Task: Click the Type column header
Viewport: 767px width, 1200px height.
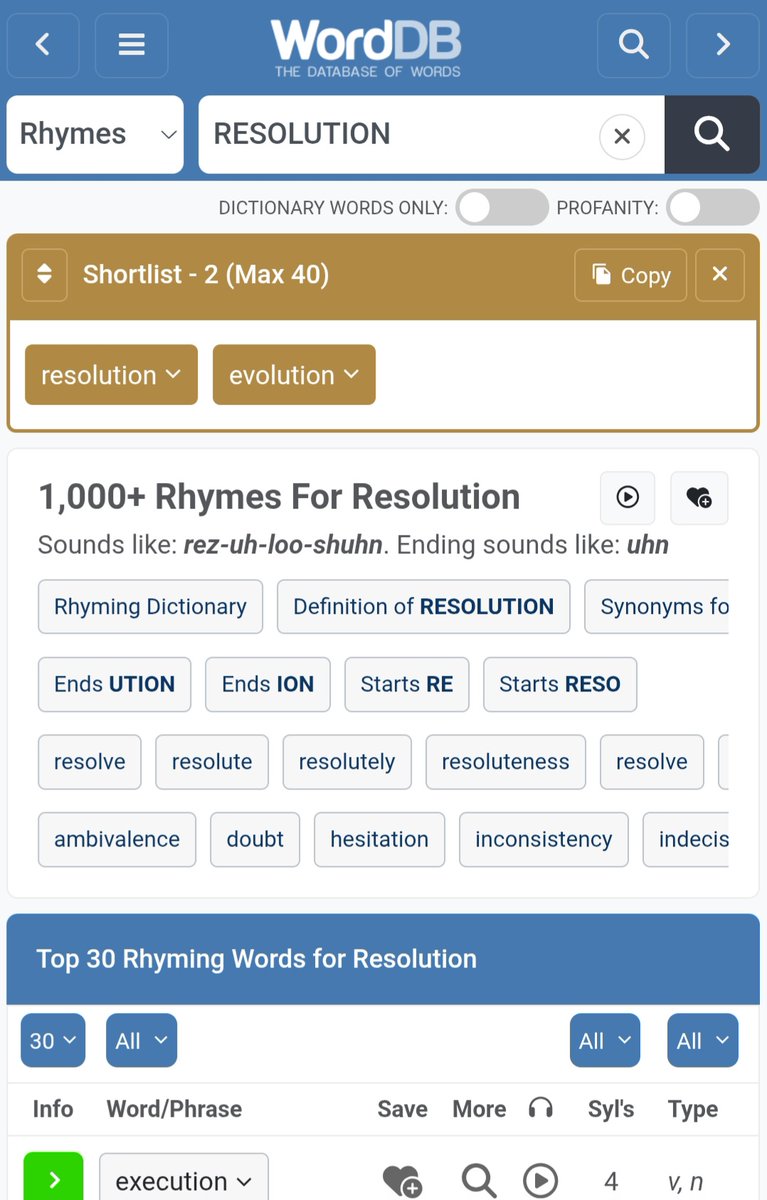Action: tap(693, 1109)
